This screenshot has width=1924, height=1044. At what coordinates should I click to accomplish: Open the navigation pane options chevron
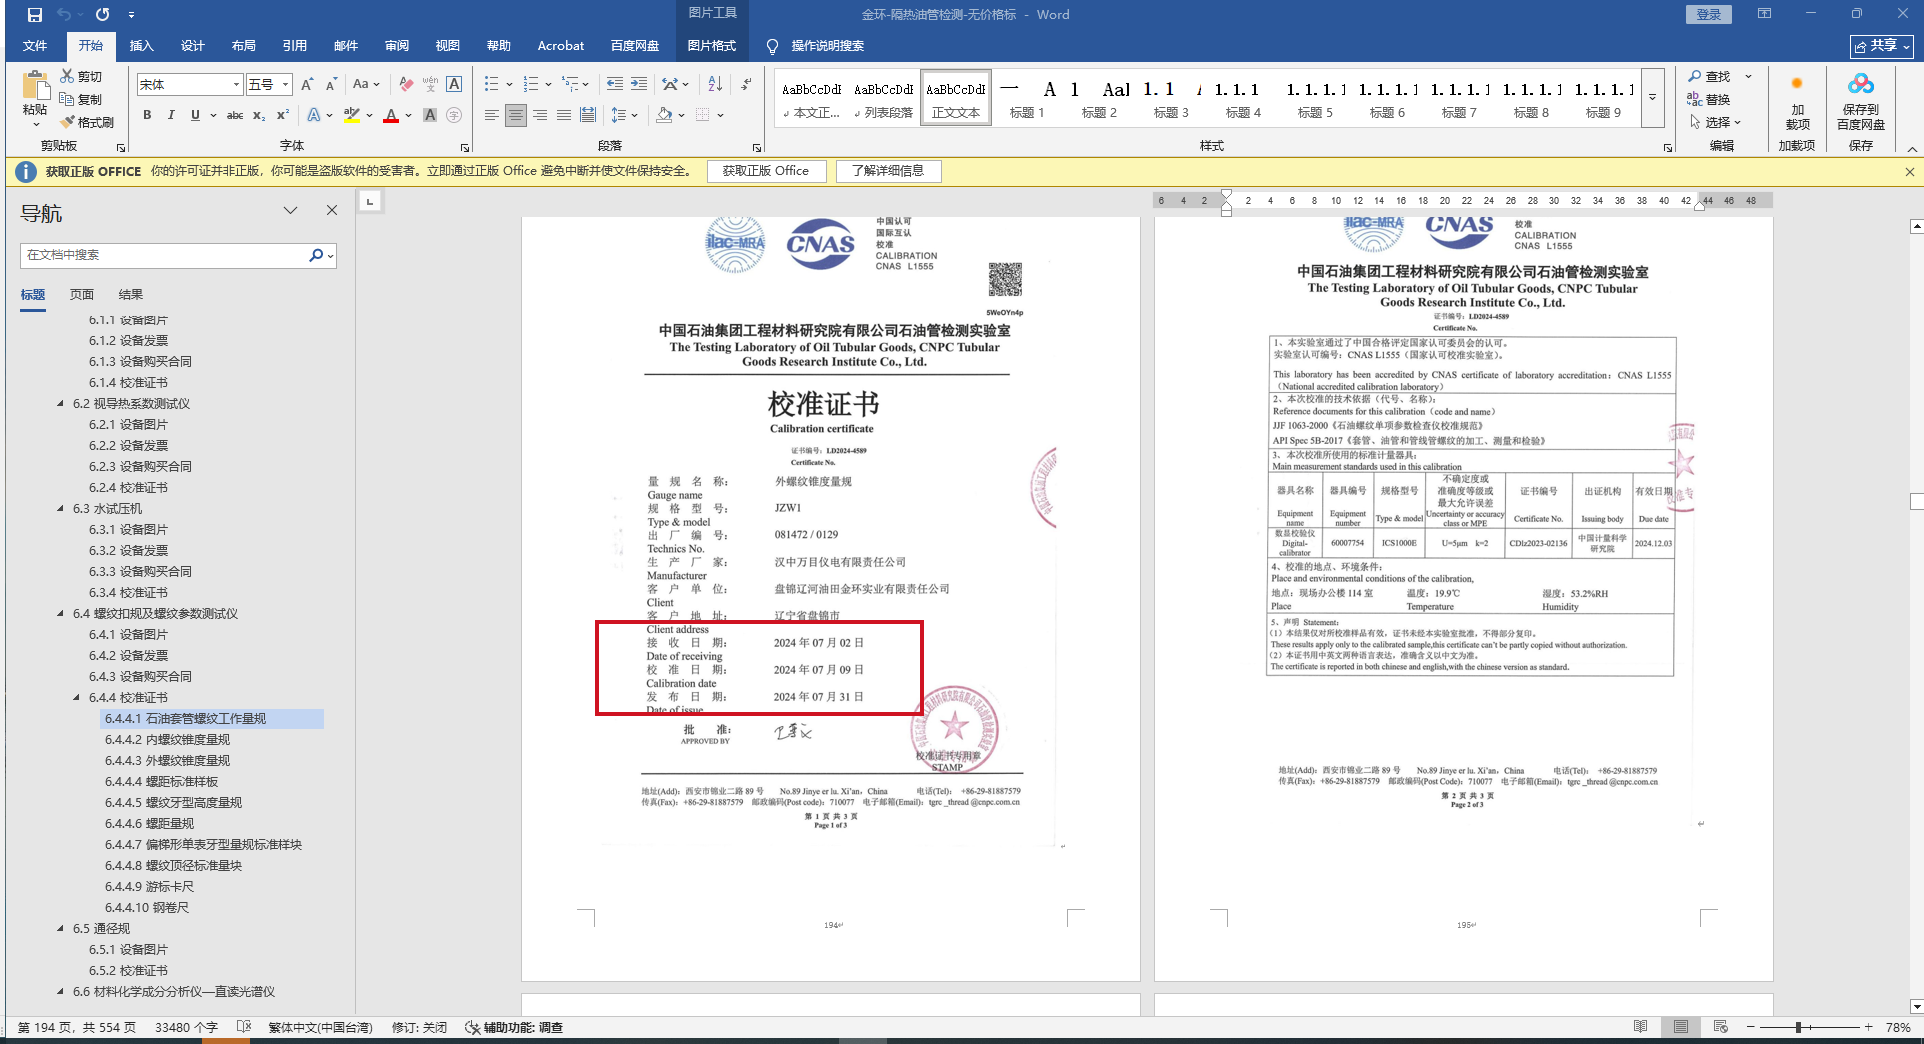coord(290,210)
